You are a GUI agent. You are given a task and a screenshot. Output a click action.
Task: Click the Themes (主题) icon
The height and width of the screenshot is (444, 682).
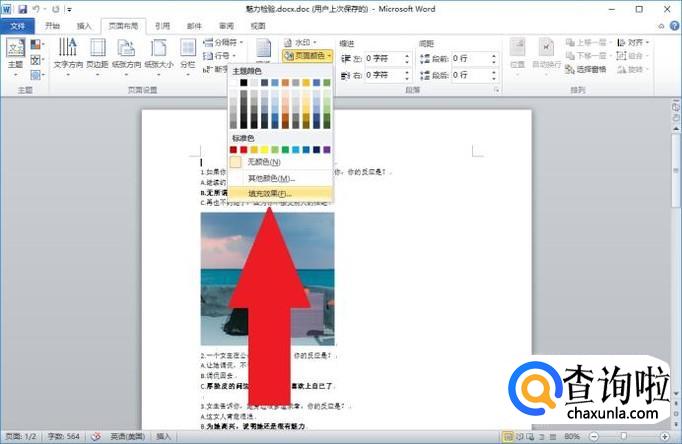tap(15, 54)
